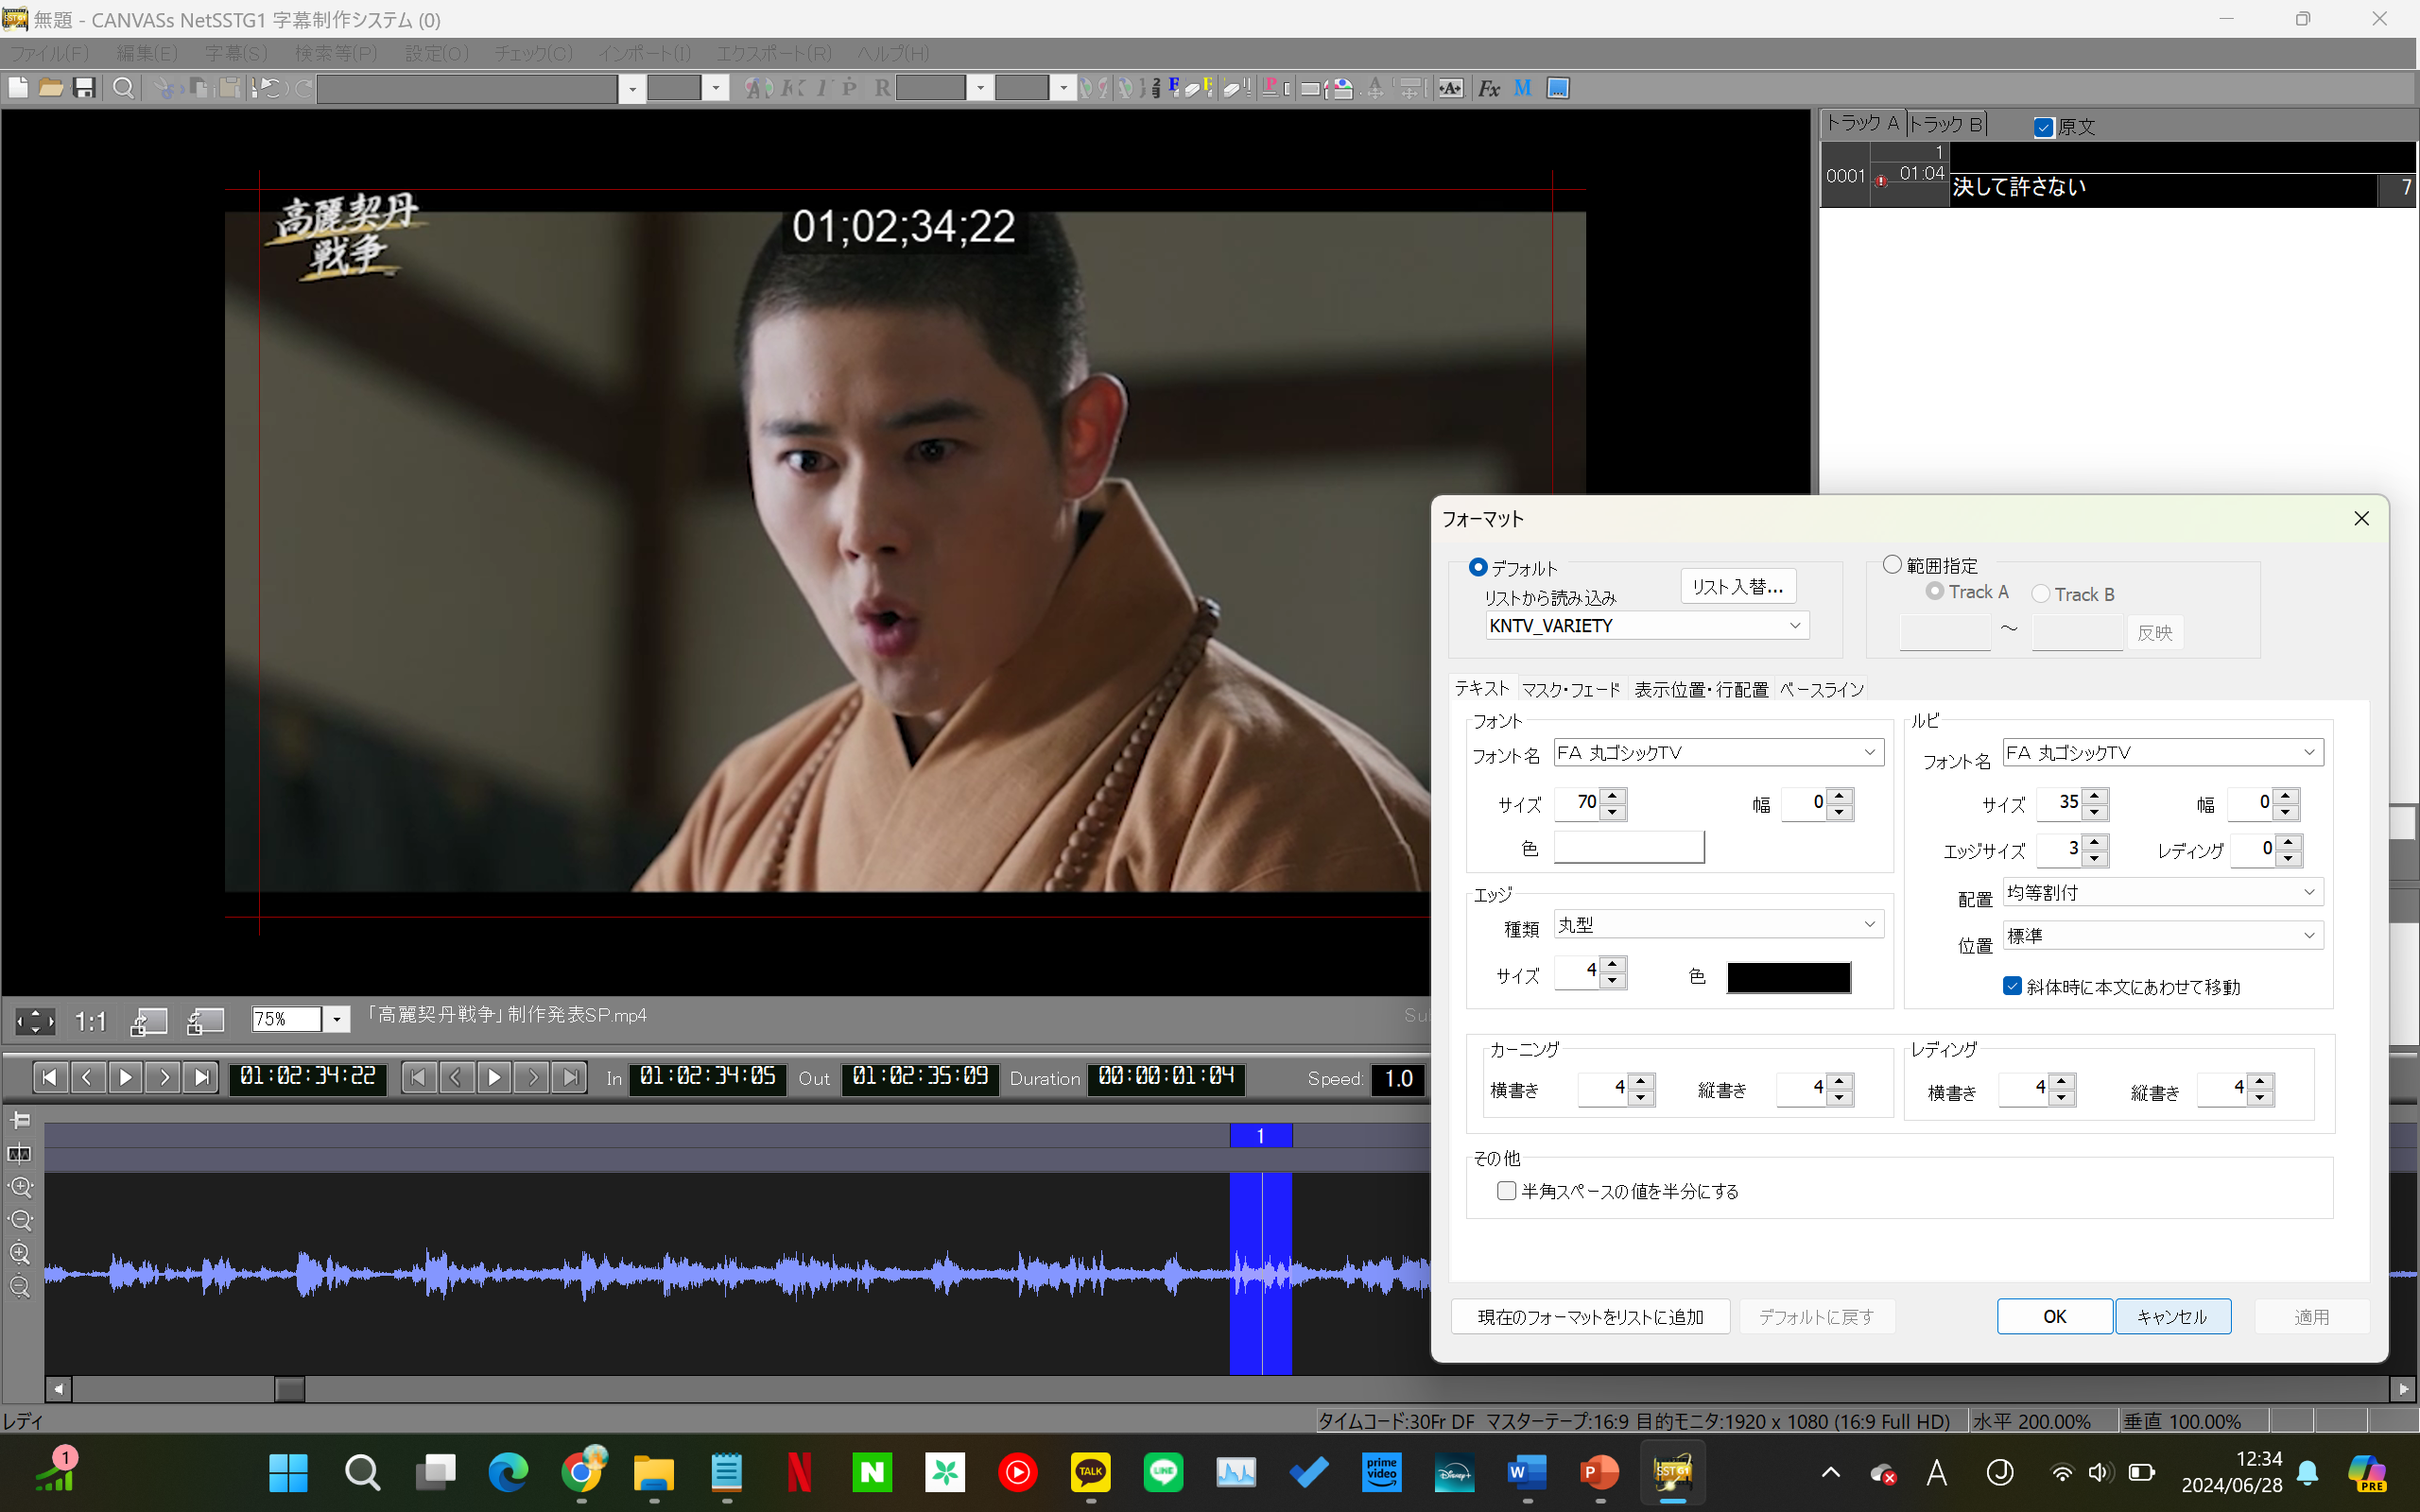This screenshot has height=1512, width=2420.
Task: Click the pin icon above the timeline tools
Action: (20, 1120)
